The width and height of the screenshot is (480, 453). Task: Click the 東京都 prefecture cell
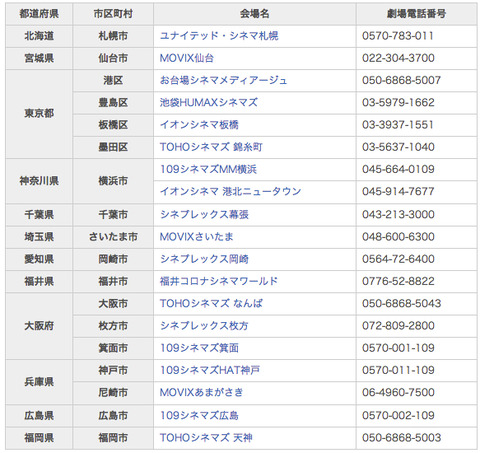39,114
